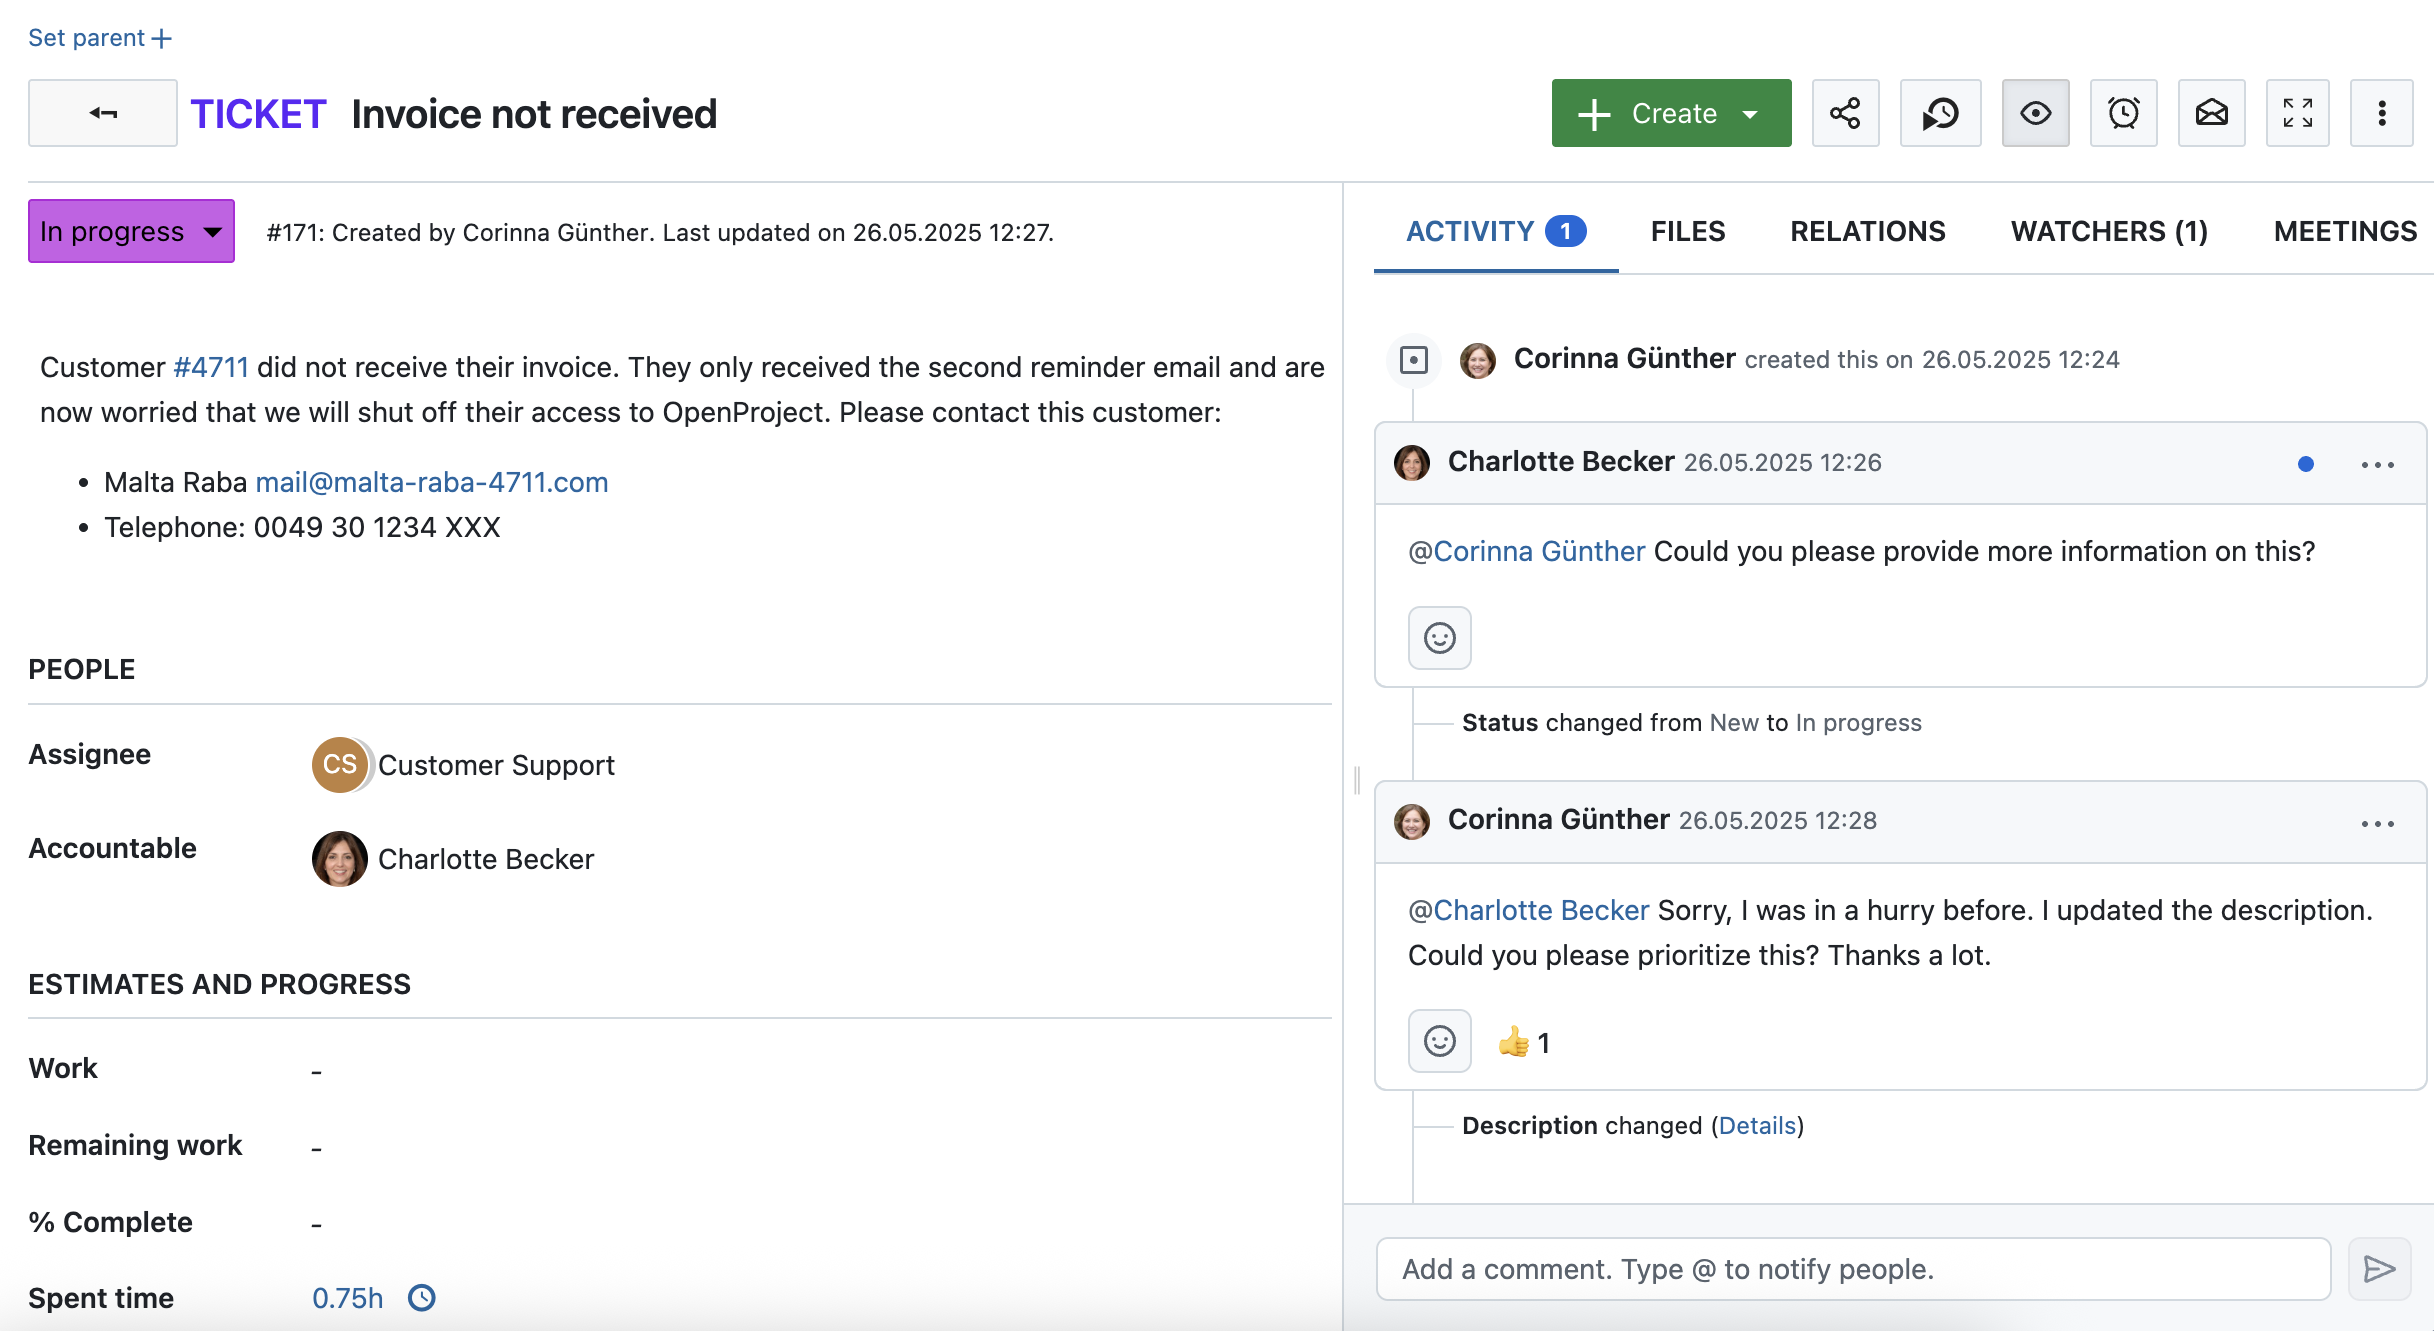Toggle watching this ticket with the eye icon
The image size is (2434, 1331).
[2035, 113]
